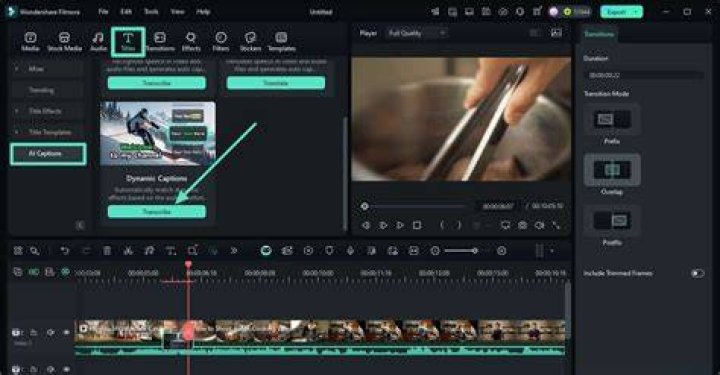
Task: Click the audio music note tool icon
Action: click(149, 251)
